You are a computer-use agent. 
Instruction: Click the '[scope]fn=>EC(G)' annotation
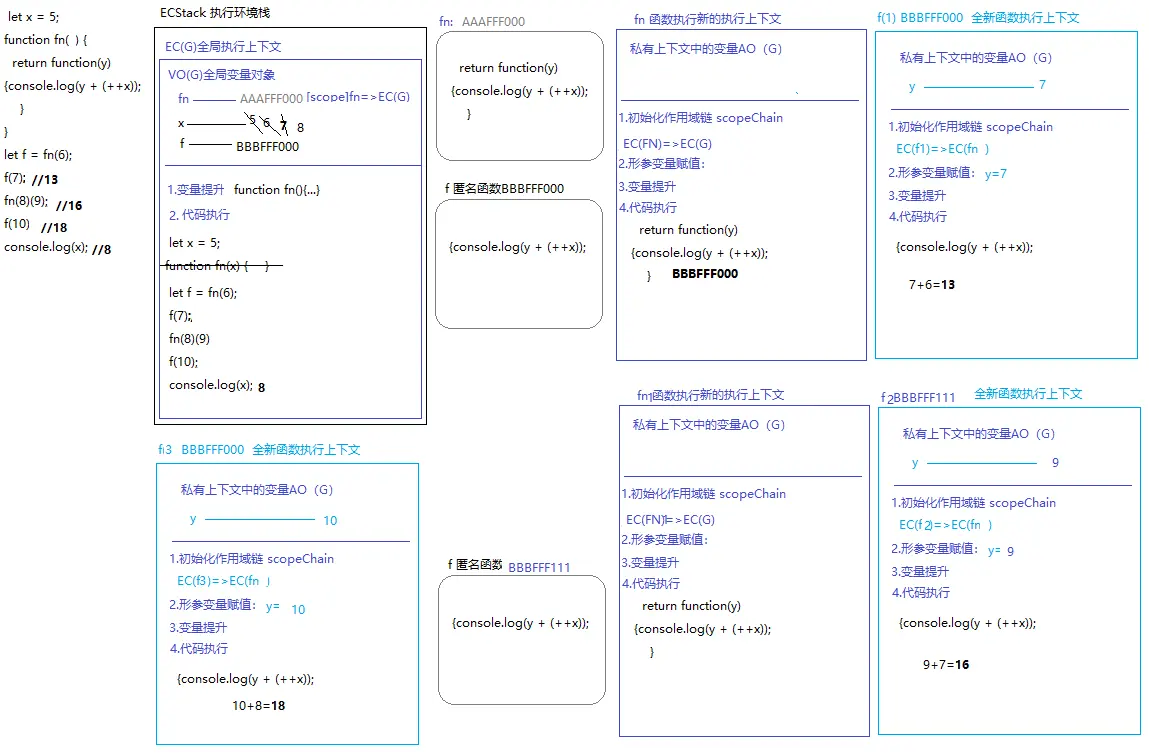pos(358,97)
